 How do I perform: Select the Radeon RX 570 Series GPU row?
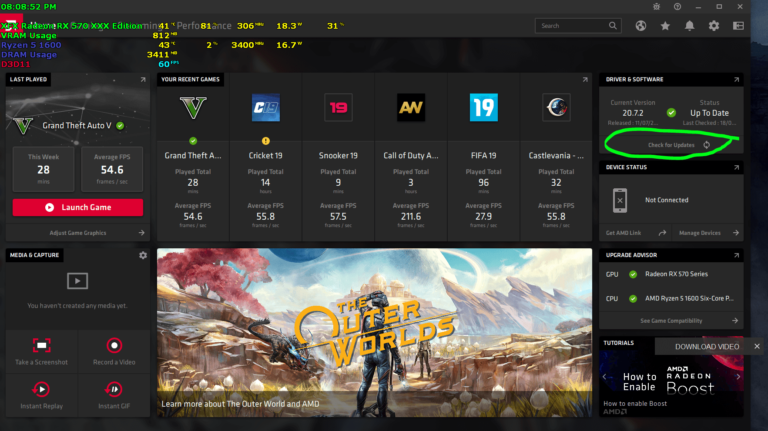[x=671, y=274]
